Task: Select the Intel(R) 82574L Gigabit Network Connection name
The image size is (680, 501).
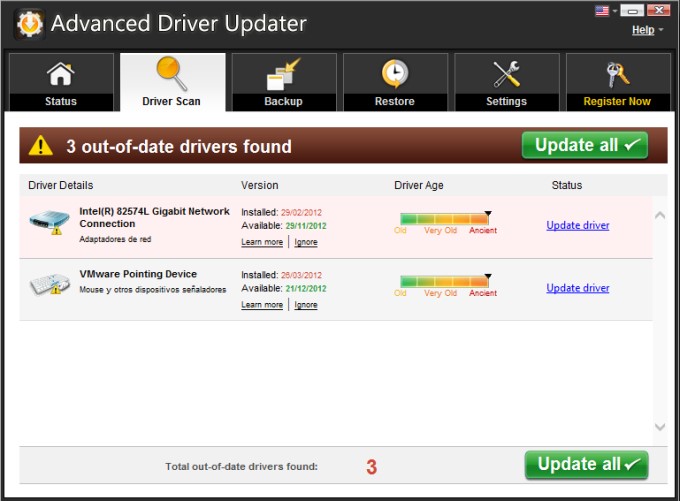Action: pyautogui.click(x=154, y=217)
